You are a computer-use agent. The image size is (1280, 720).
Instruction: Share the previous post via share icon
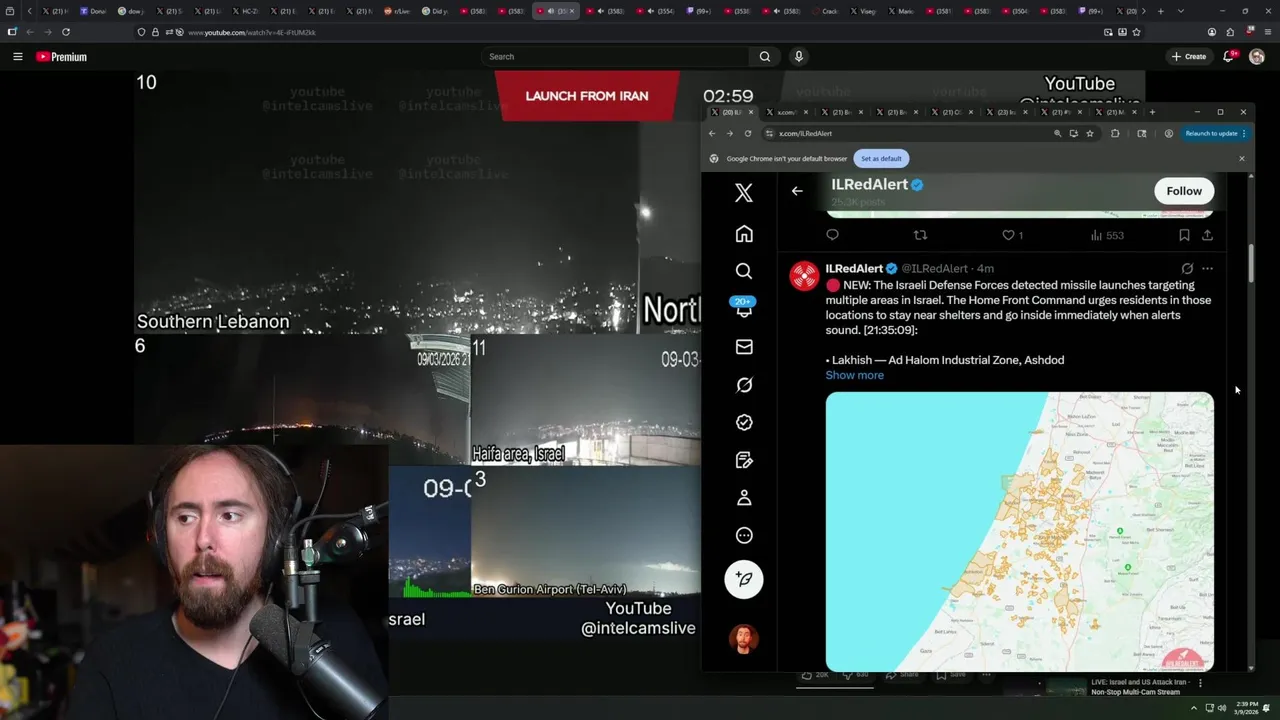pos(1207,235)
